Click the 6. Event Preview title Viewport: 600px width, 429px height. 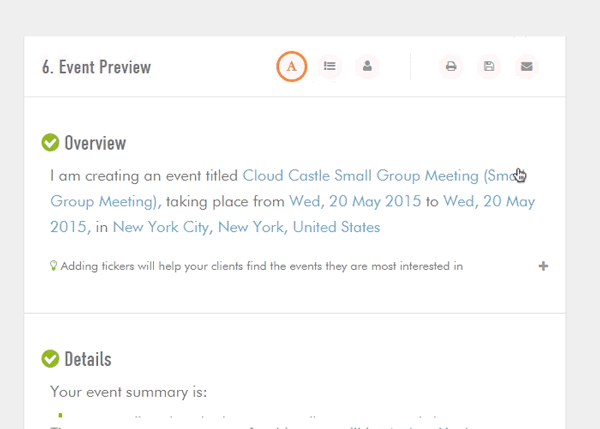(x=96, y=67)
